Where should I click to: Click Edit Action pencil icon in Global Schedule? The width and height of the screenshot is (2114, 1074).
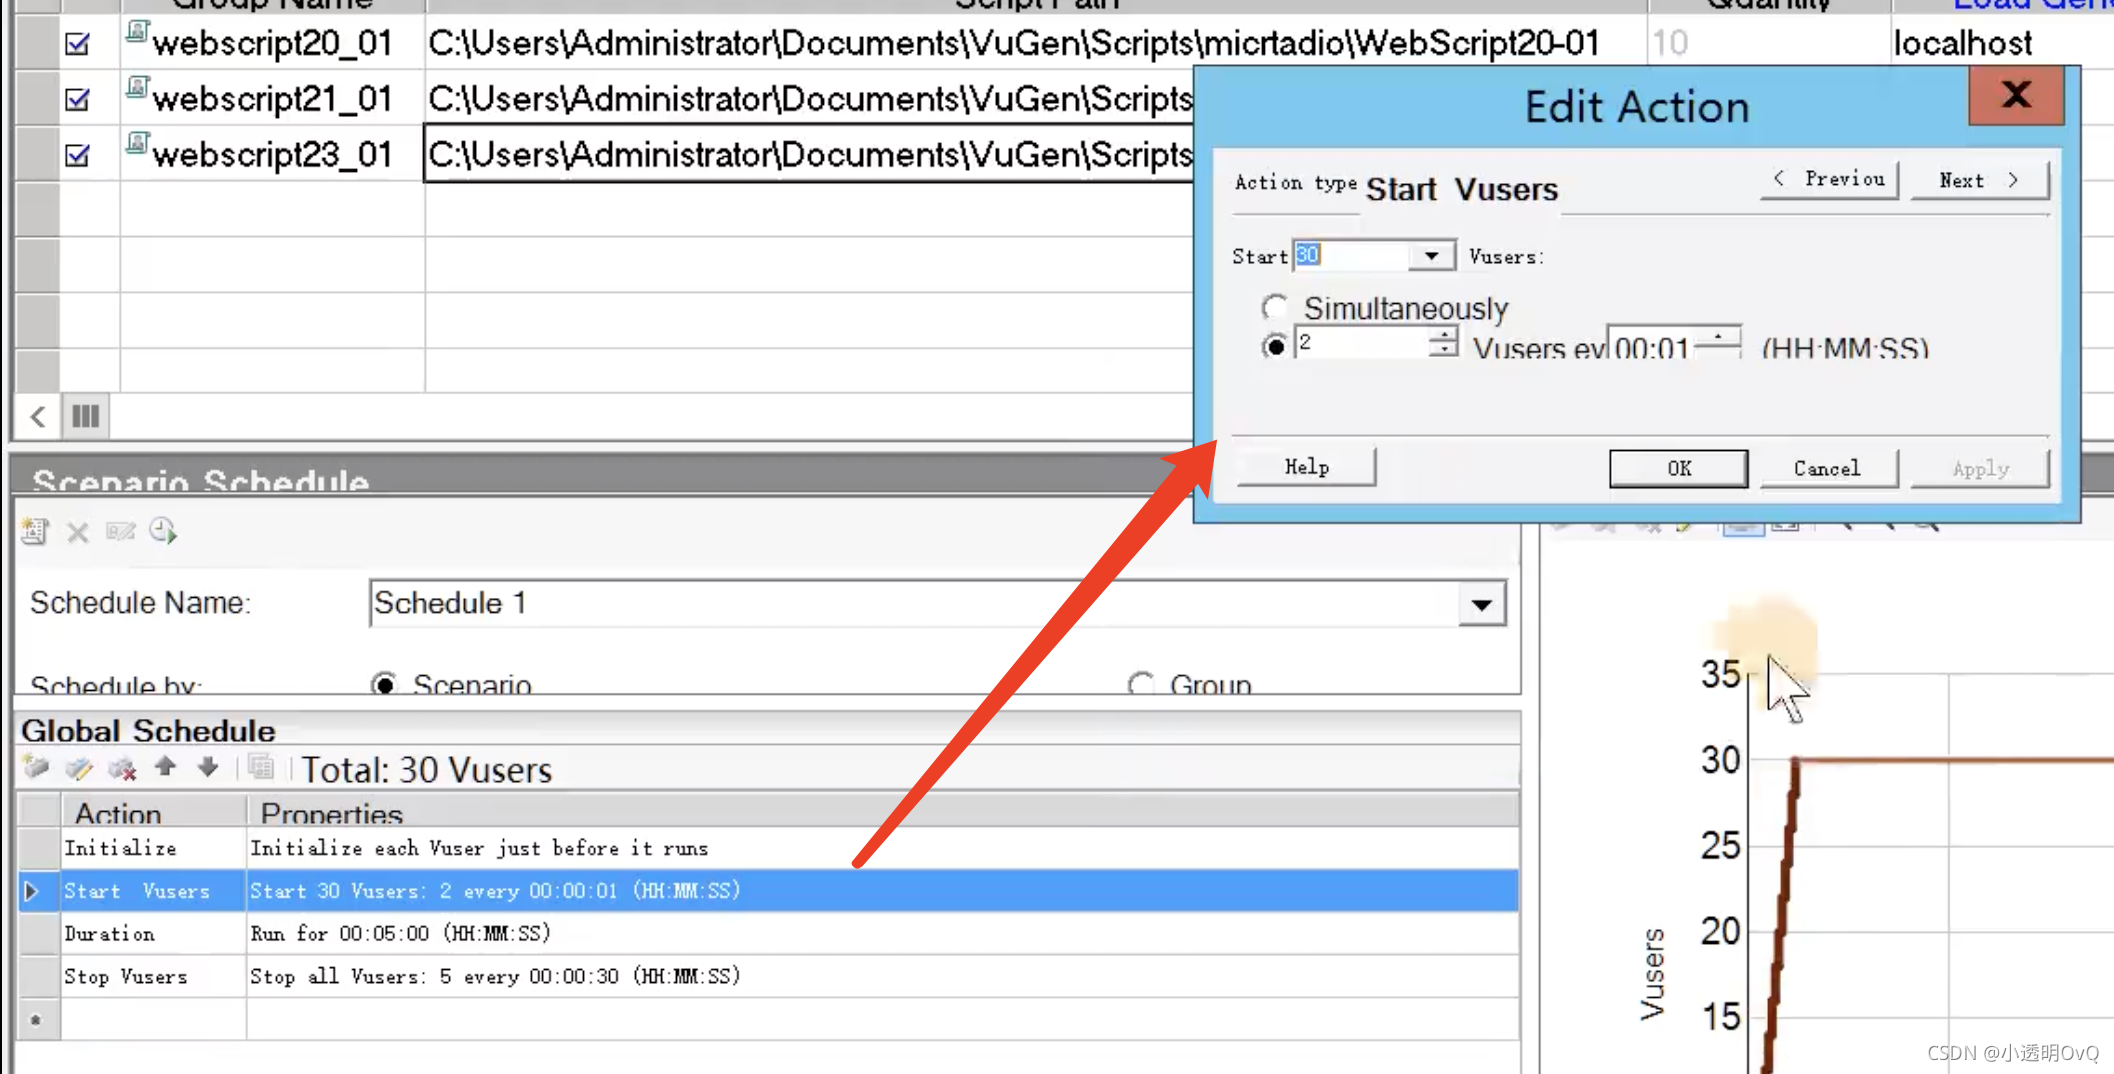coord(79,768)
